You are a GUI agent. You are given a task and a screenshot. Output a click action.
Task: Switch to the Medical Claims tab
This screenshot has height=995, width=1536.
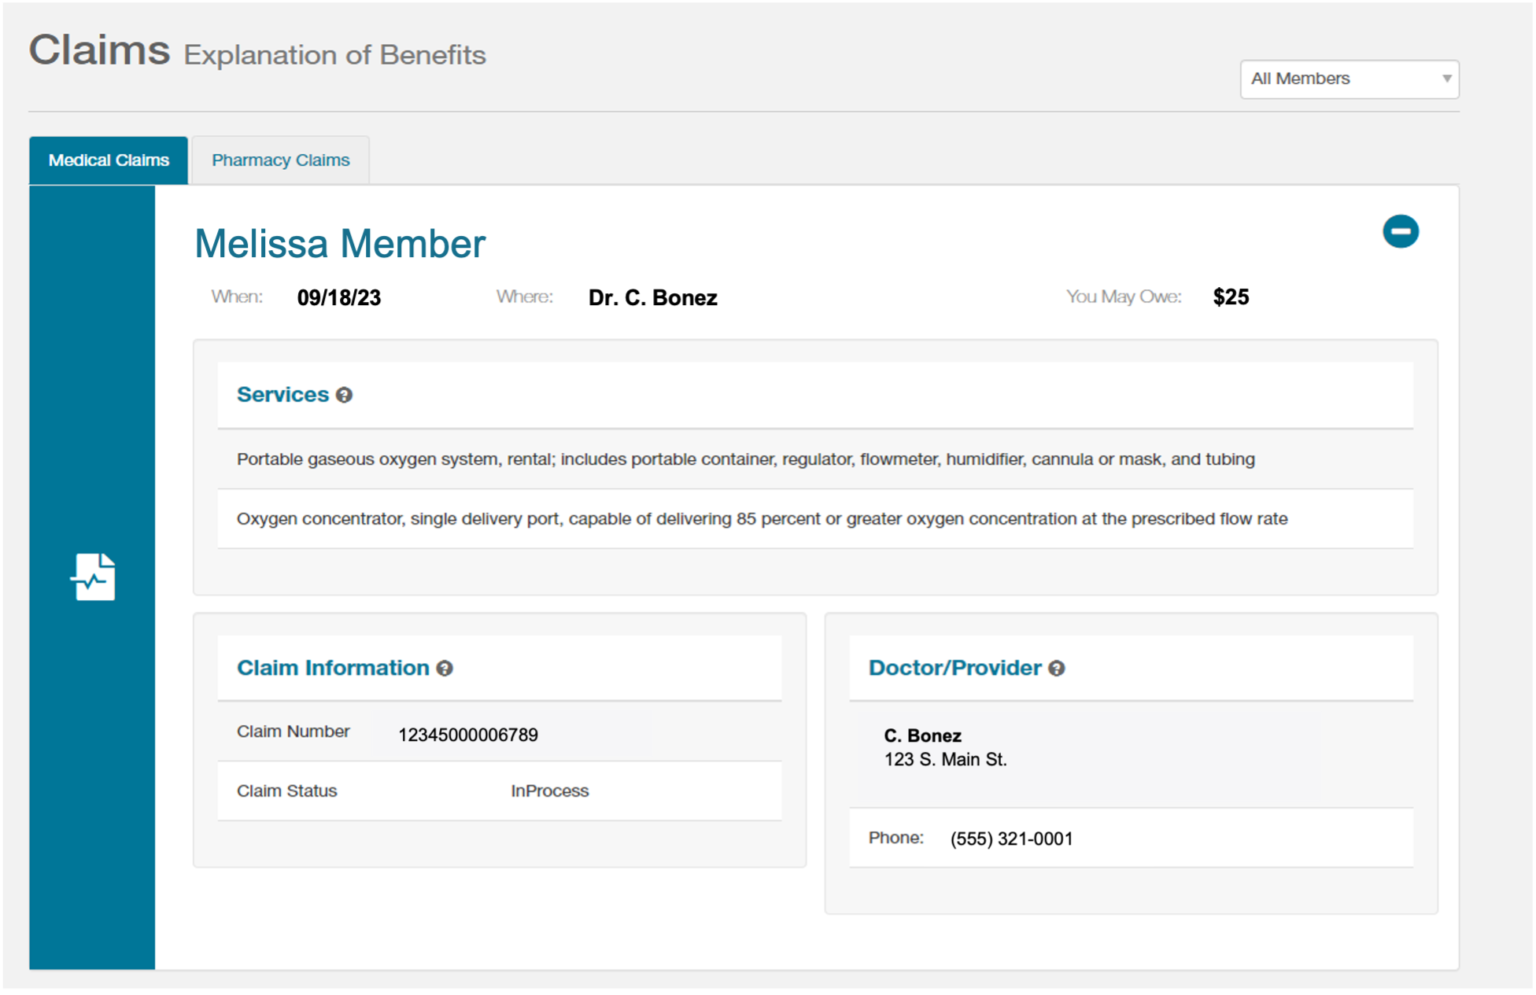click(x=109, y=160)
